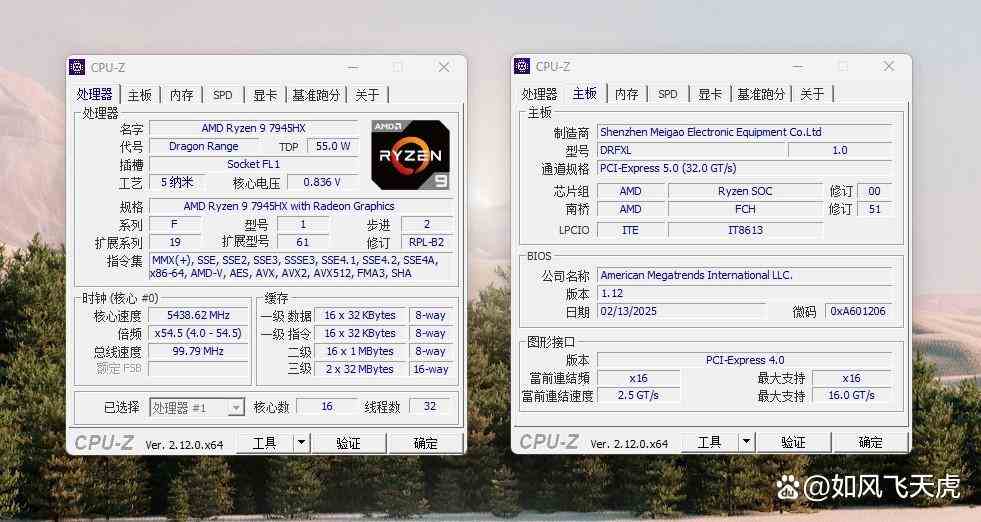Click the motherboard model value DRFXL
Screen dimensions: 981x522
click(691, 150)
